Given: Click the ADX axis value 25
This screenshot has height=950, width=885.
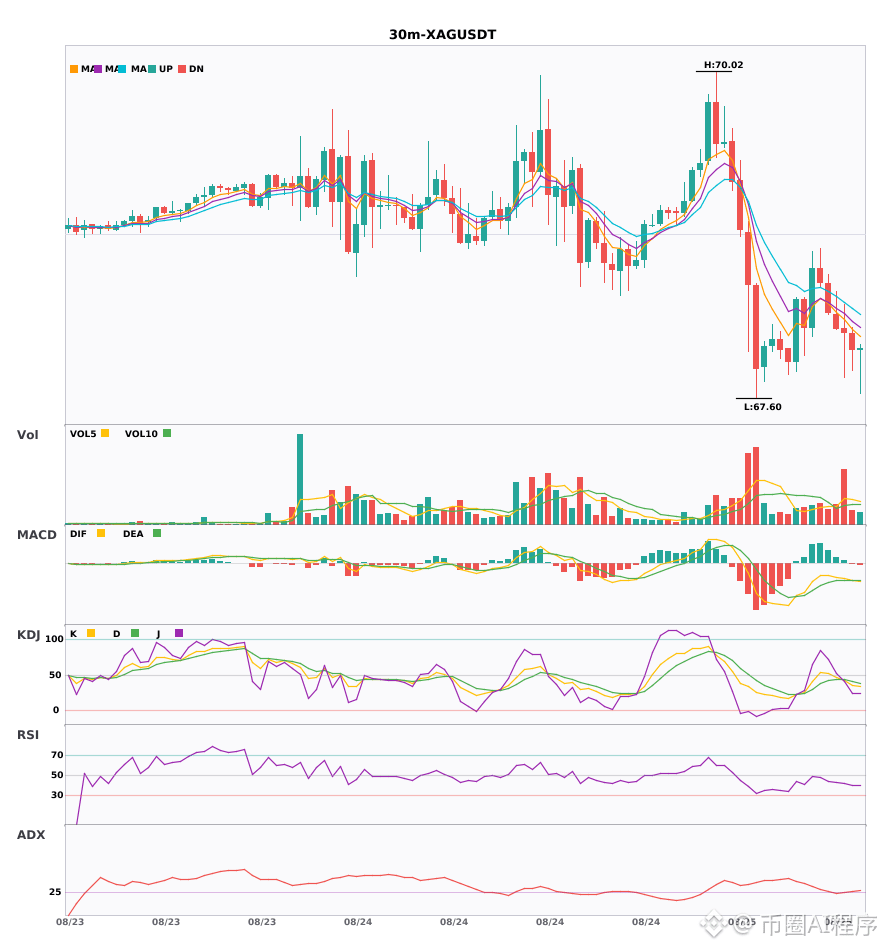Looking at the screenshot, I should point(55,892).
